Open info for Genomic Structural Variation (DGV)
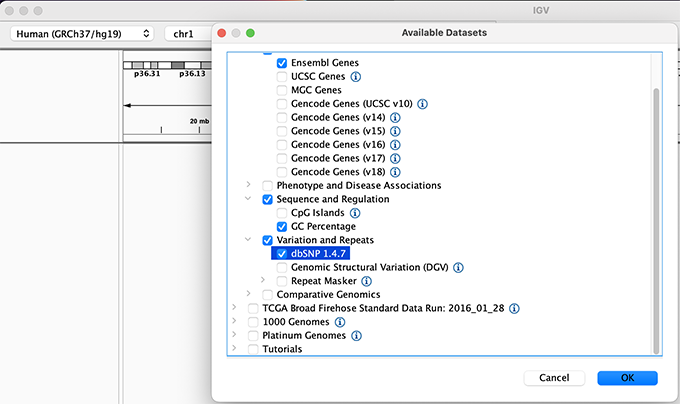This screenshot has height=404, width=680. (458, 268)
